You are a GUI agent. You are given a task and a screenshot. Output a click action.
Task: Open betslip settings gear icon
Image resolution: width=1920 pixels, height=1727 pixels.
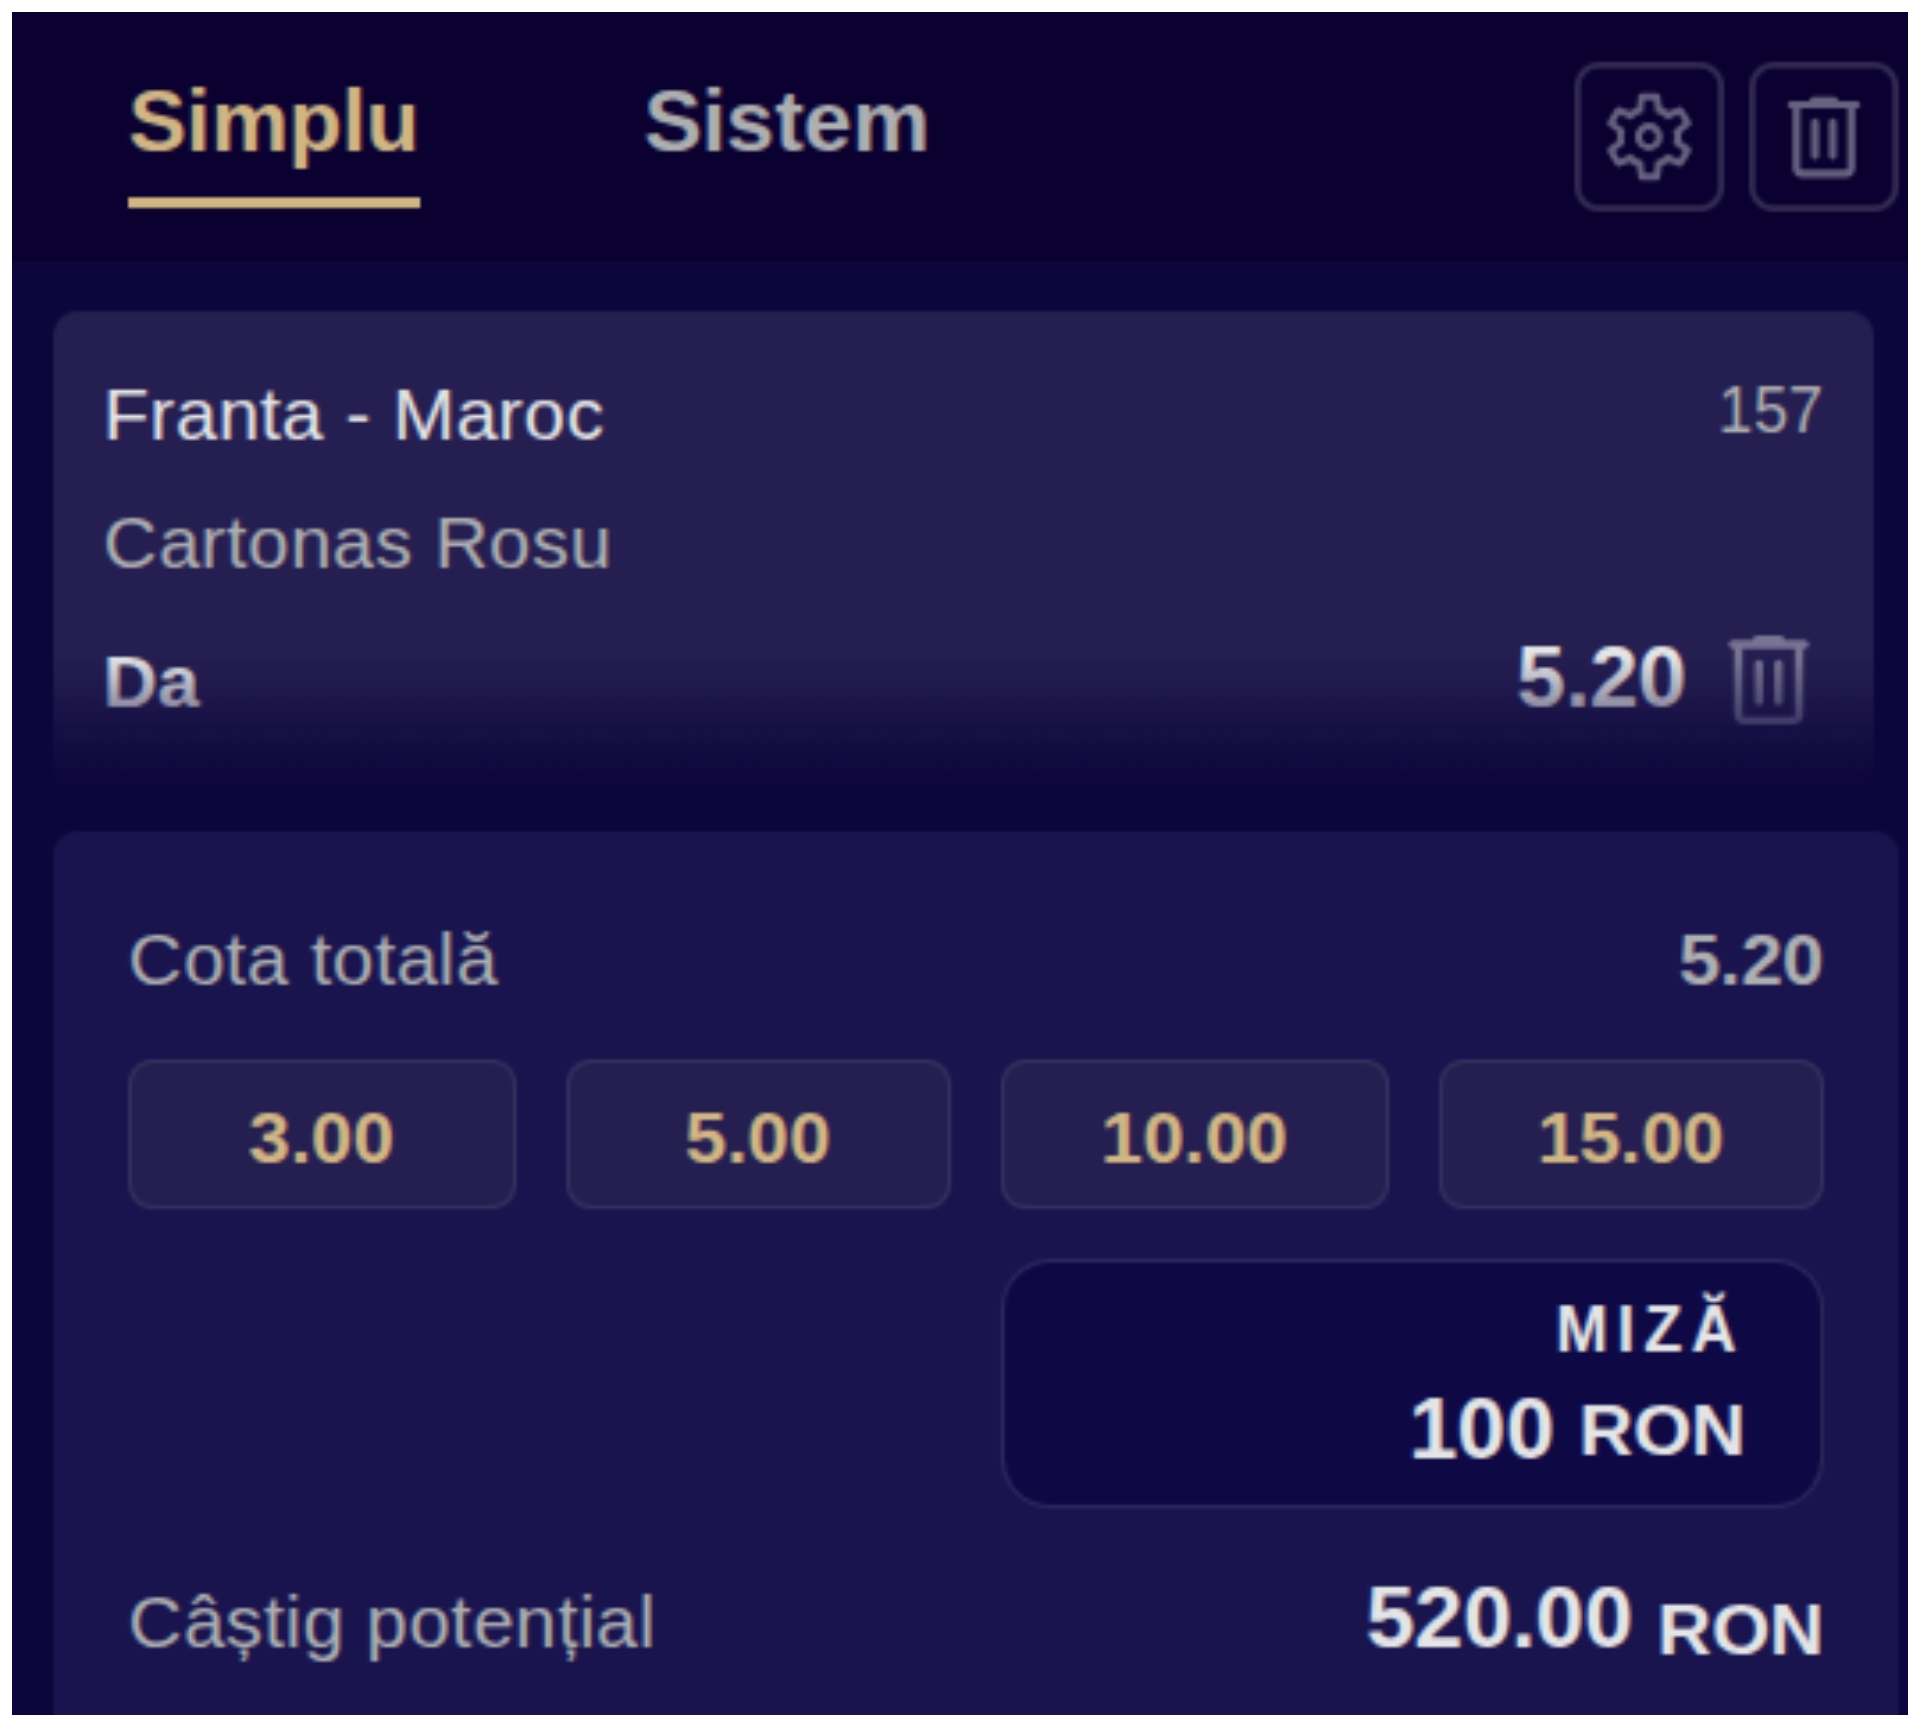tap(1648, 137)
